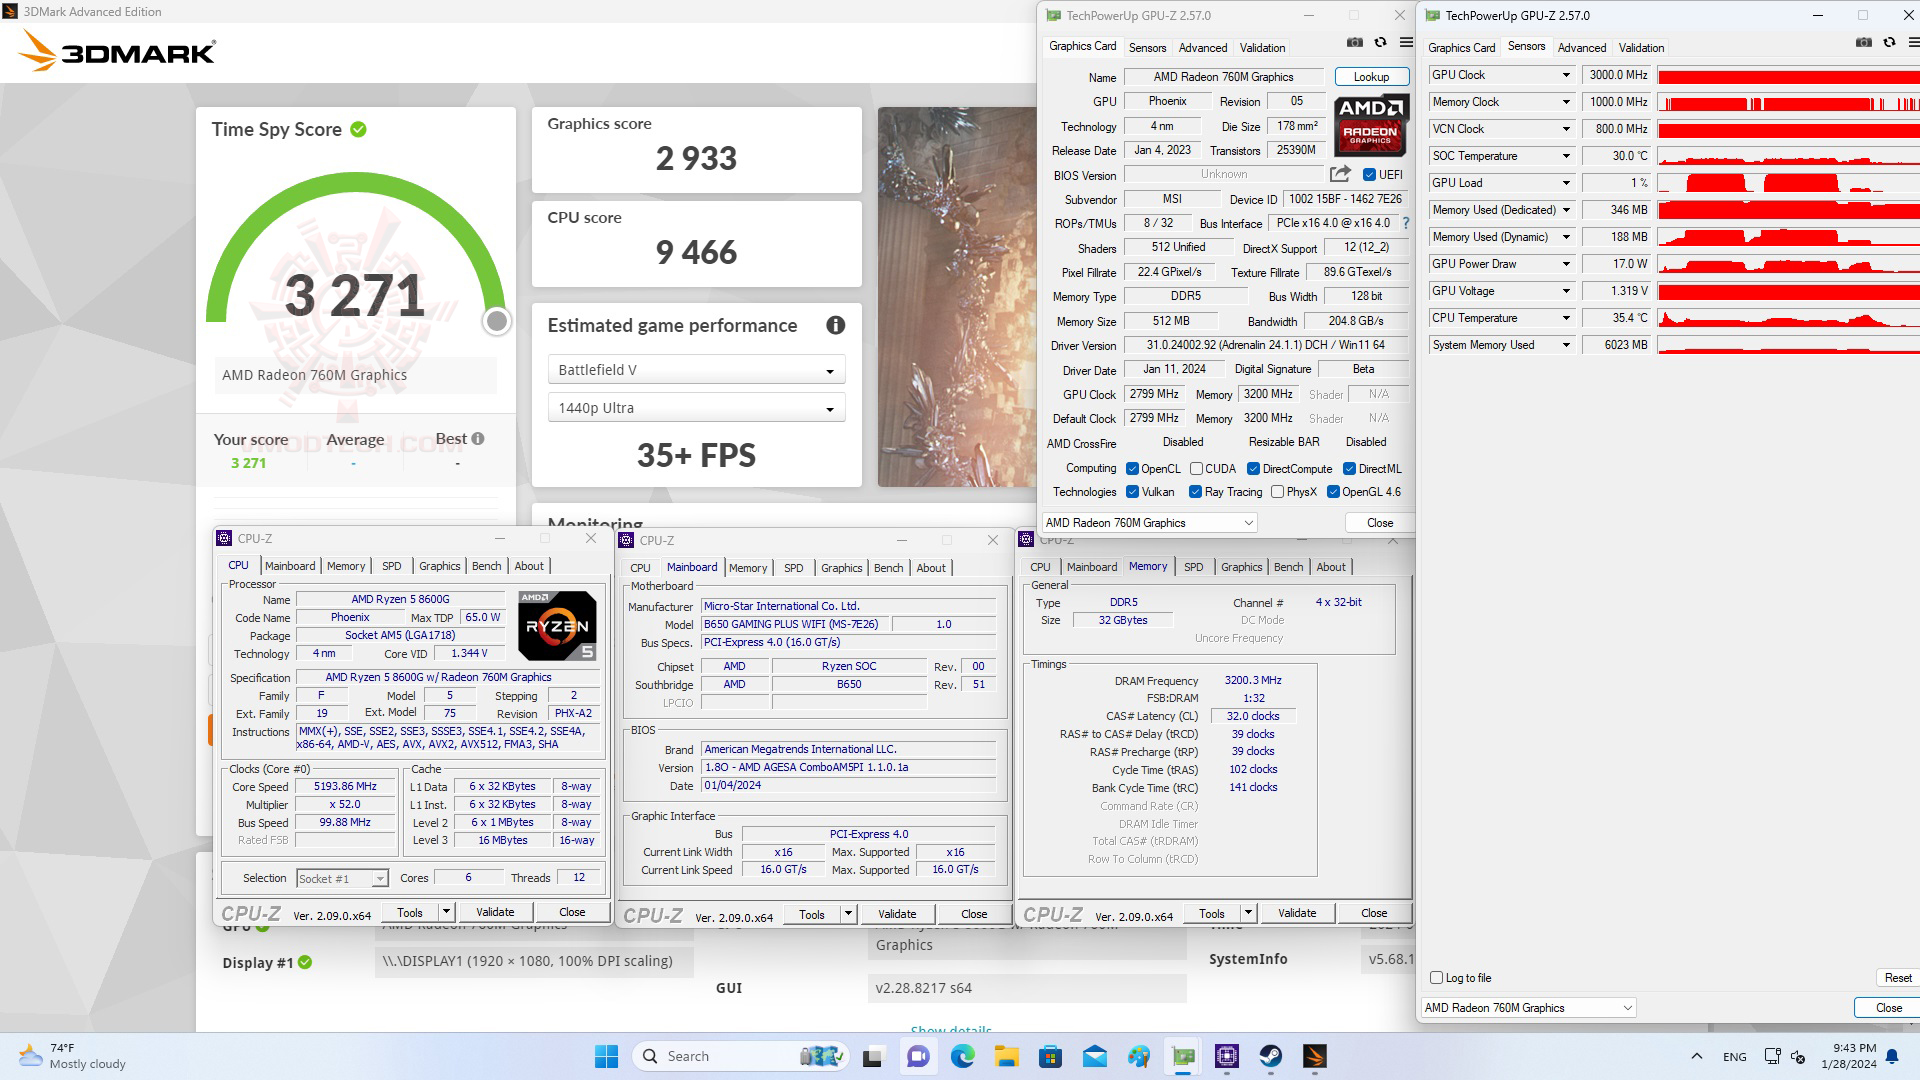Click the Estimated game performance info icon
Viewport: 1920px width, 1080px height.
[x=835, y=325]
